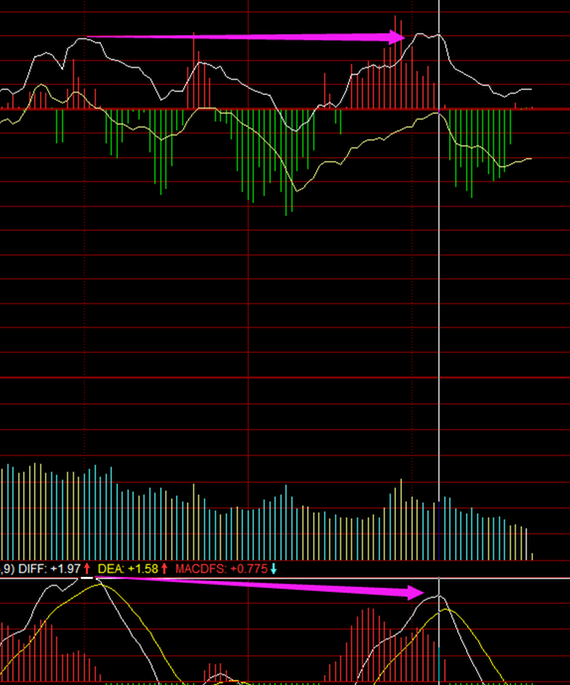
Task: Click the tallest red bar in the upper indicator
Action: pos(395,62)
